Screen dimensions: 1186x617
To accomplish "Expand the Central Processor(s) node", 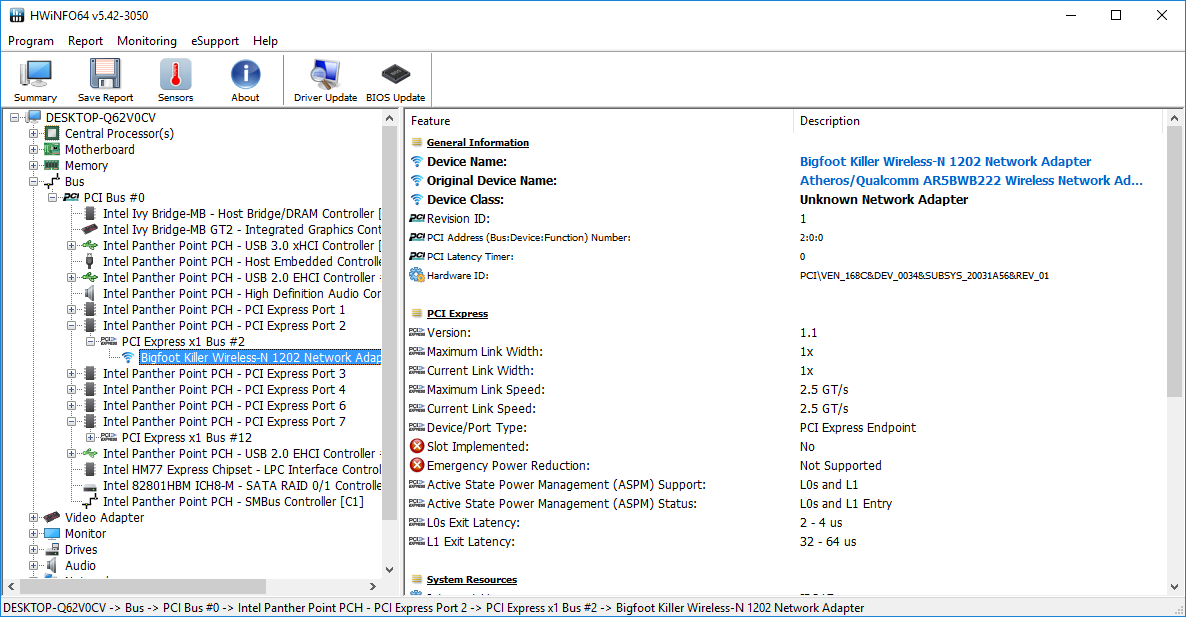I will coord(33,133).
